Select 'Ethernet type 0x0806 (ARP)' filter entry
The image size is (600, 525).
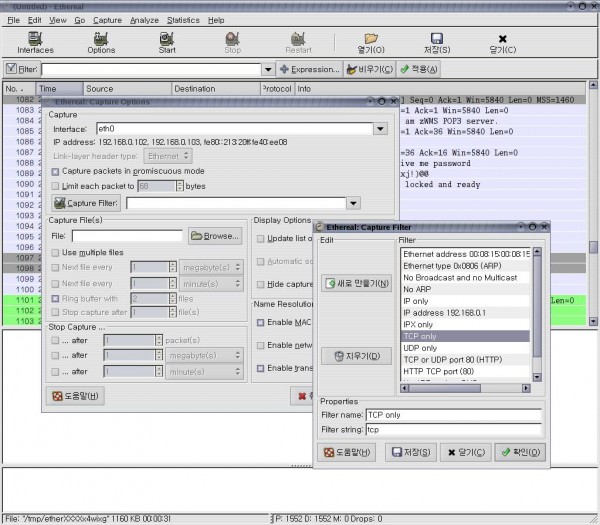pyautogui.click(x=465, y=266)
